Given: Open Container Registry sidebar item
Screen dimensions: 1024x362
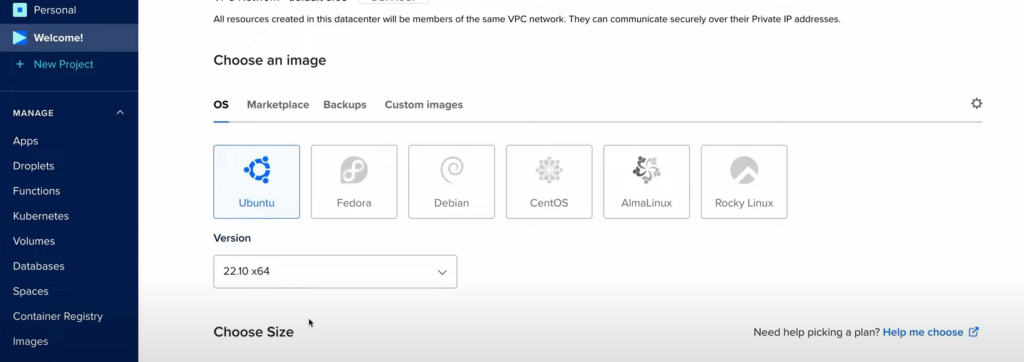Looking at the screenshot, I should [x=58, y=316].
